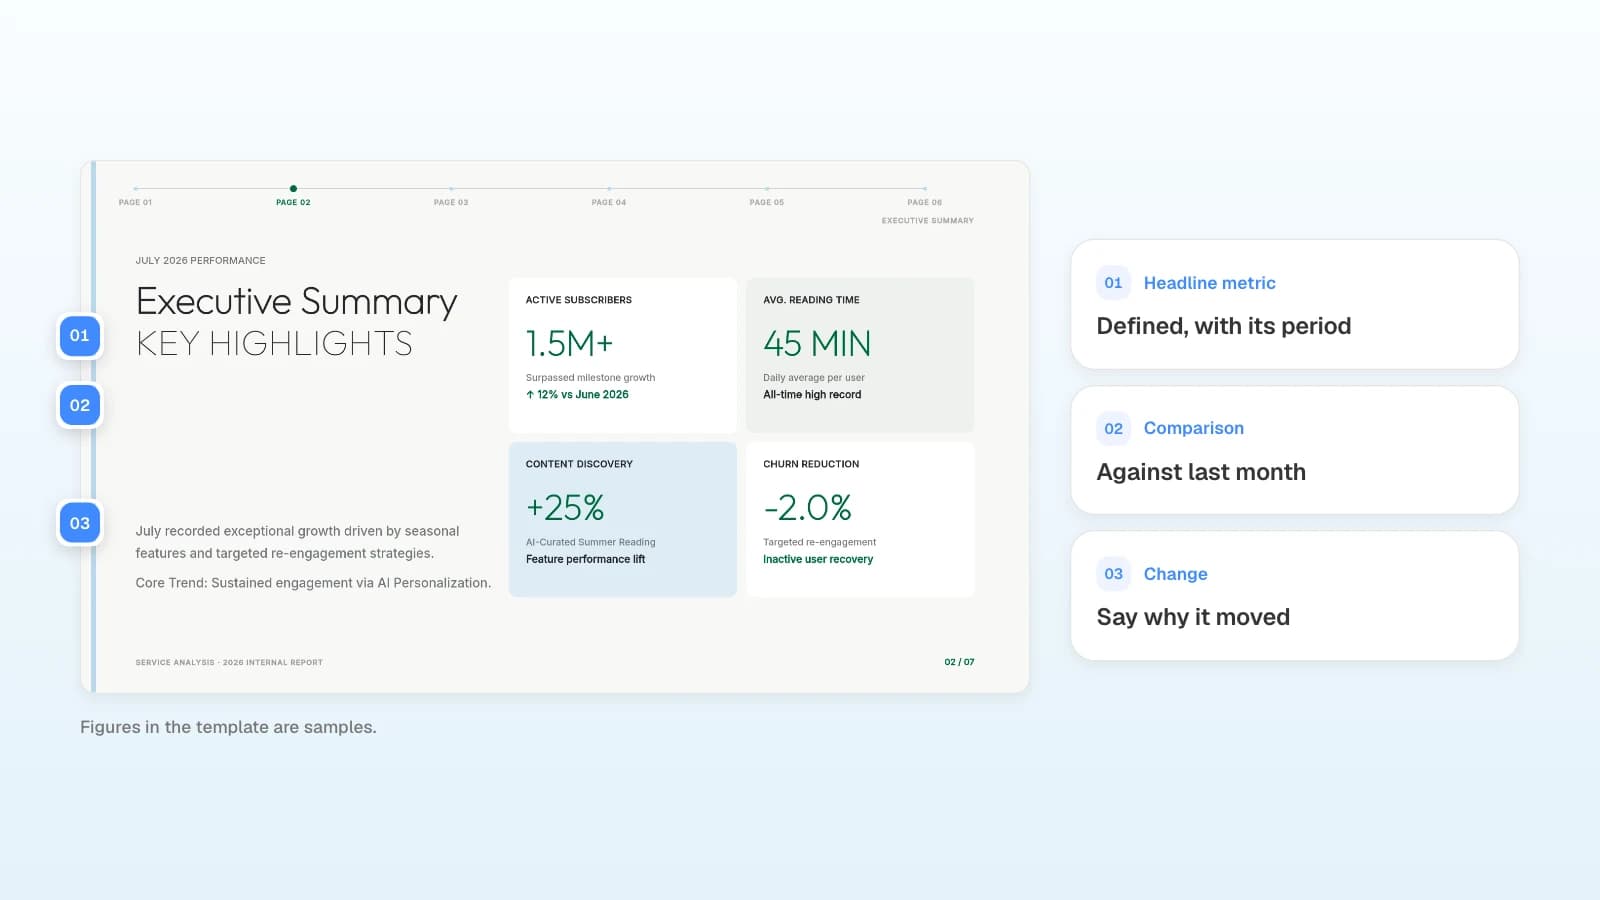The width and height of the screenshot is (1600, 900).
Task: Click the 'Feature performance lift' text
Action: click(x=585, y=559)
